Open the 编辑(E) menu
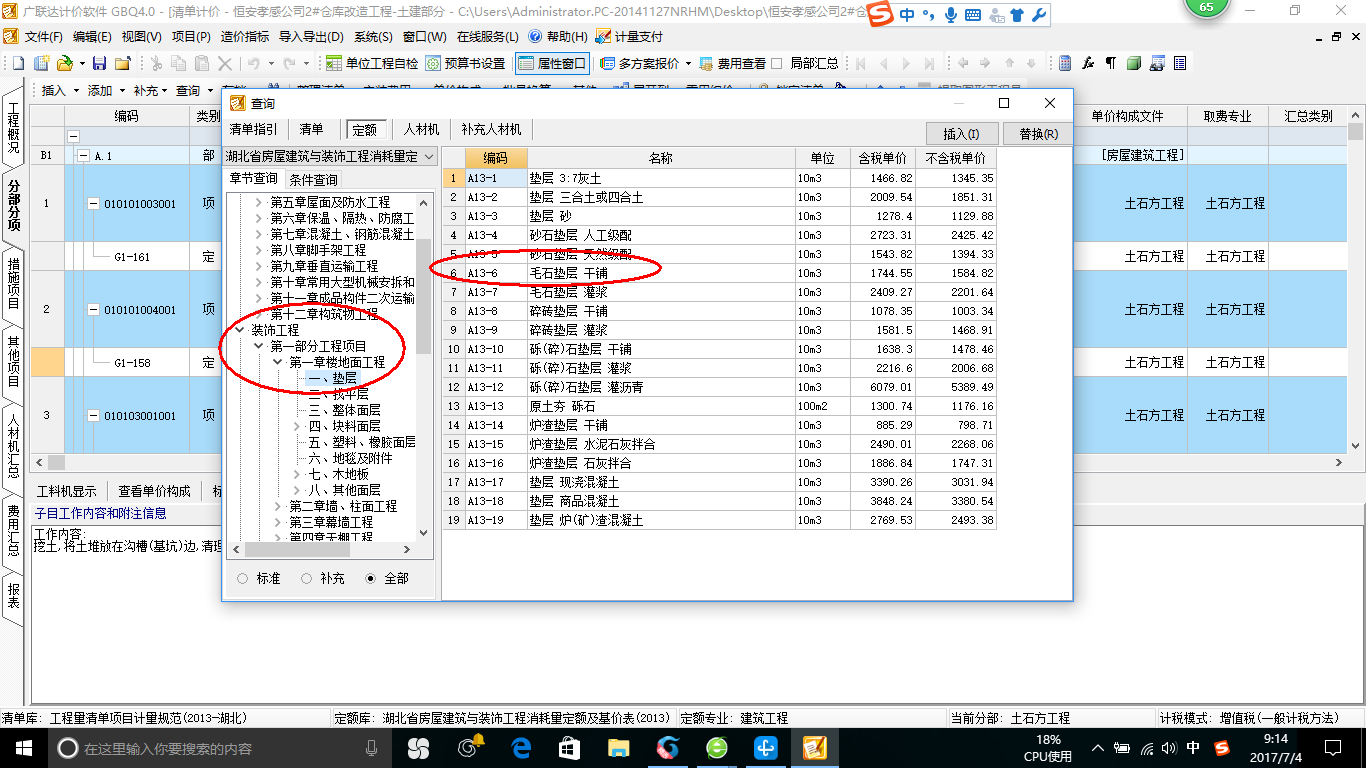Screen dimensions: 1366x768 92,36
